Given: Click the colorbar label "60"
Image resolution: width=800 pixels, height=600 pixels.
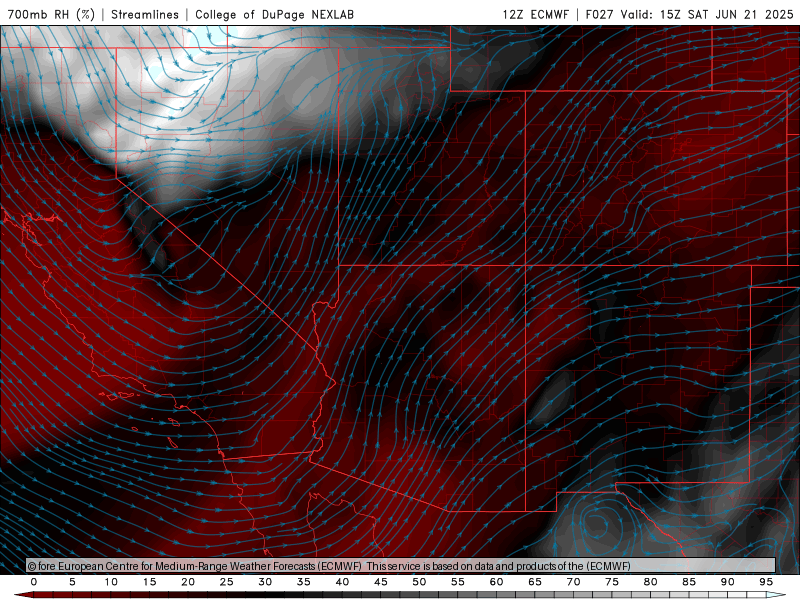Looking at the screenshot, I should pos(496,582).
